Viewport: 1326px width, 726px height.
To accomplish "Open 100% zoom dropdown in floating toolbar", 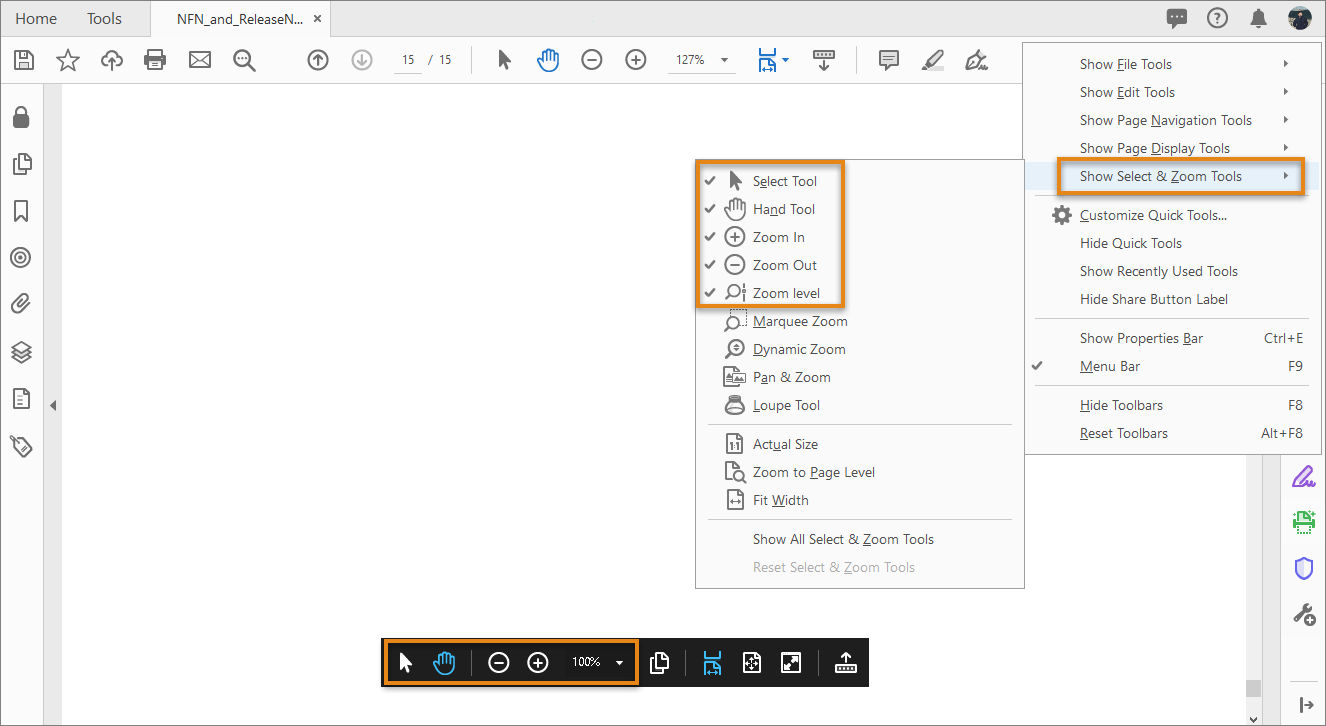I will 619,662.
